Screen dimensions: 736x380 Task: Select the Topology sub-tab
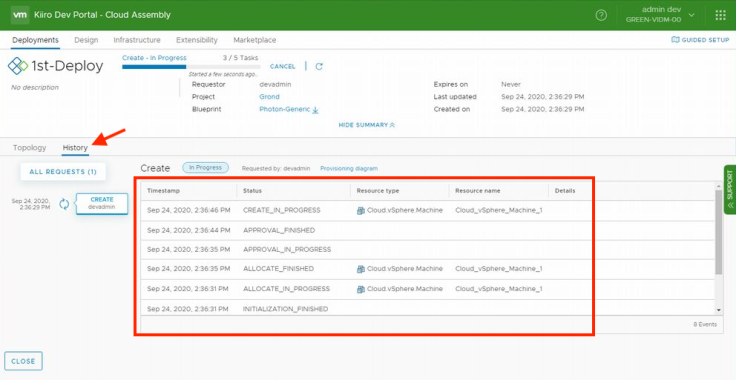tap(30, 147)
